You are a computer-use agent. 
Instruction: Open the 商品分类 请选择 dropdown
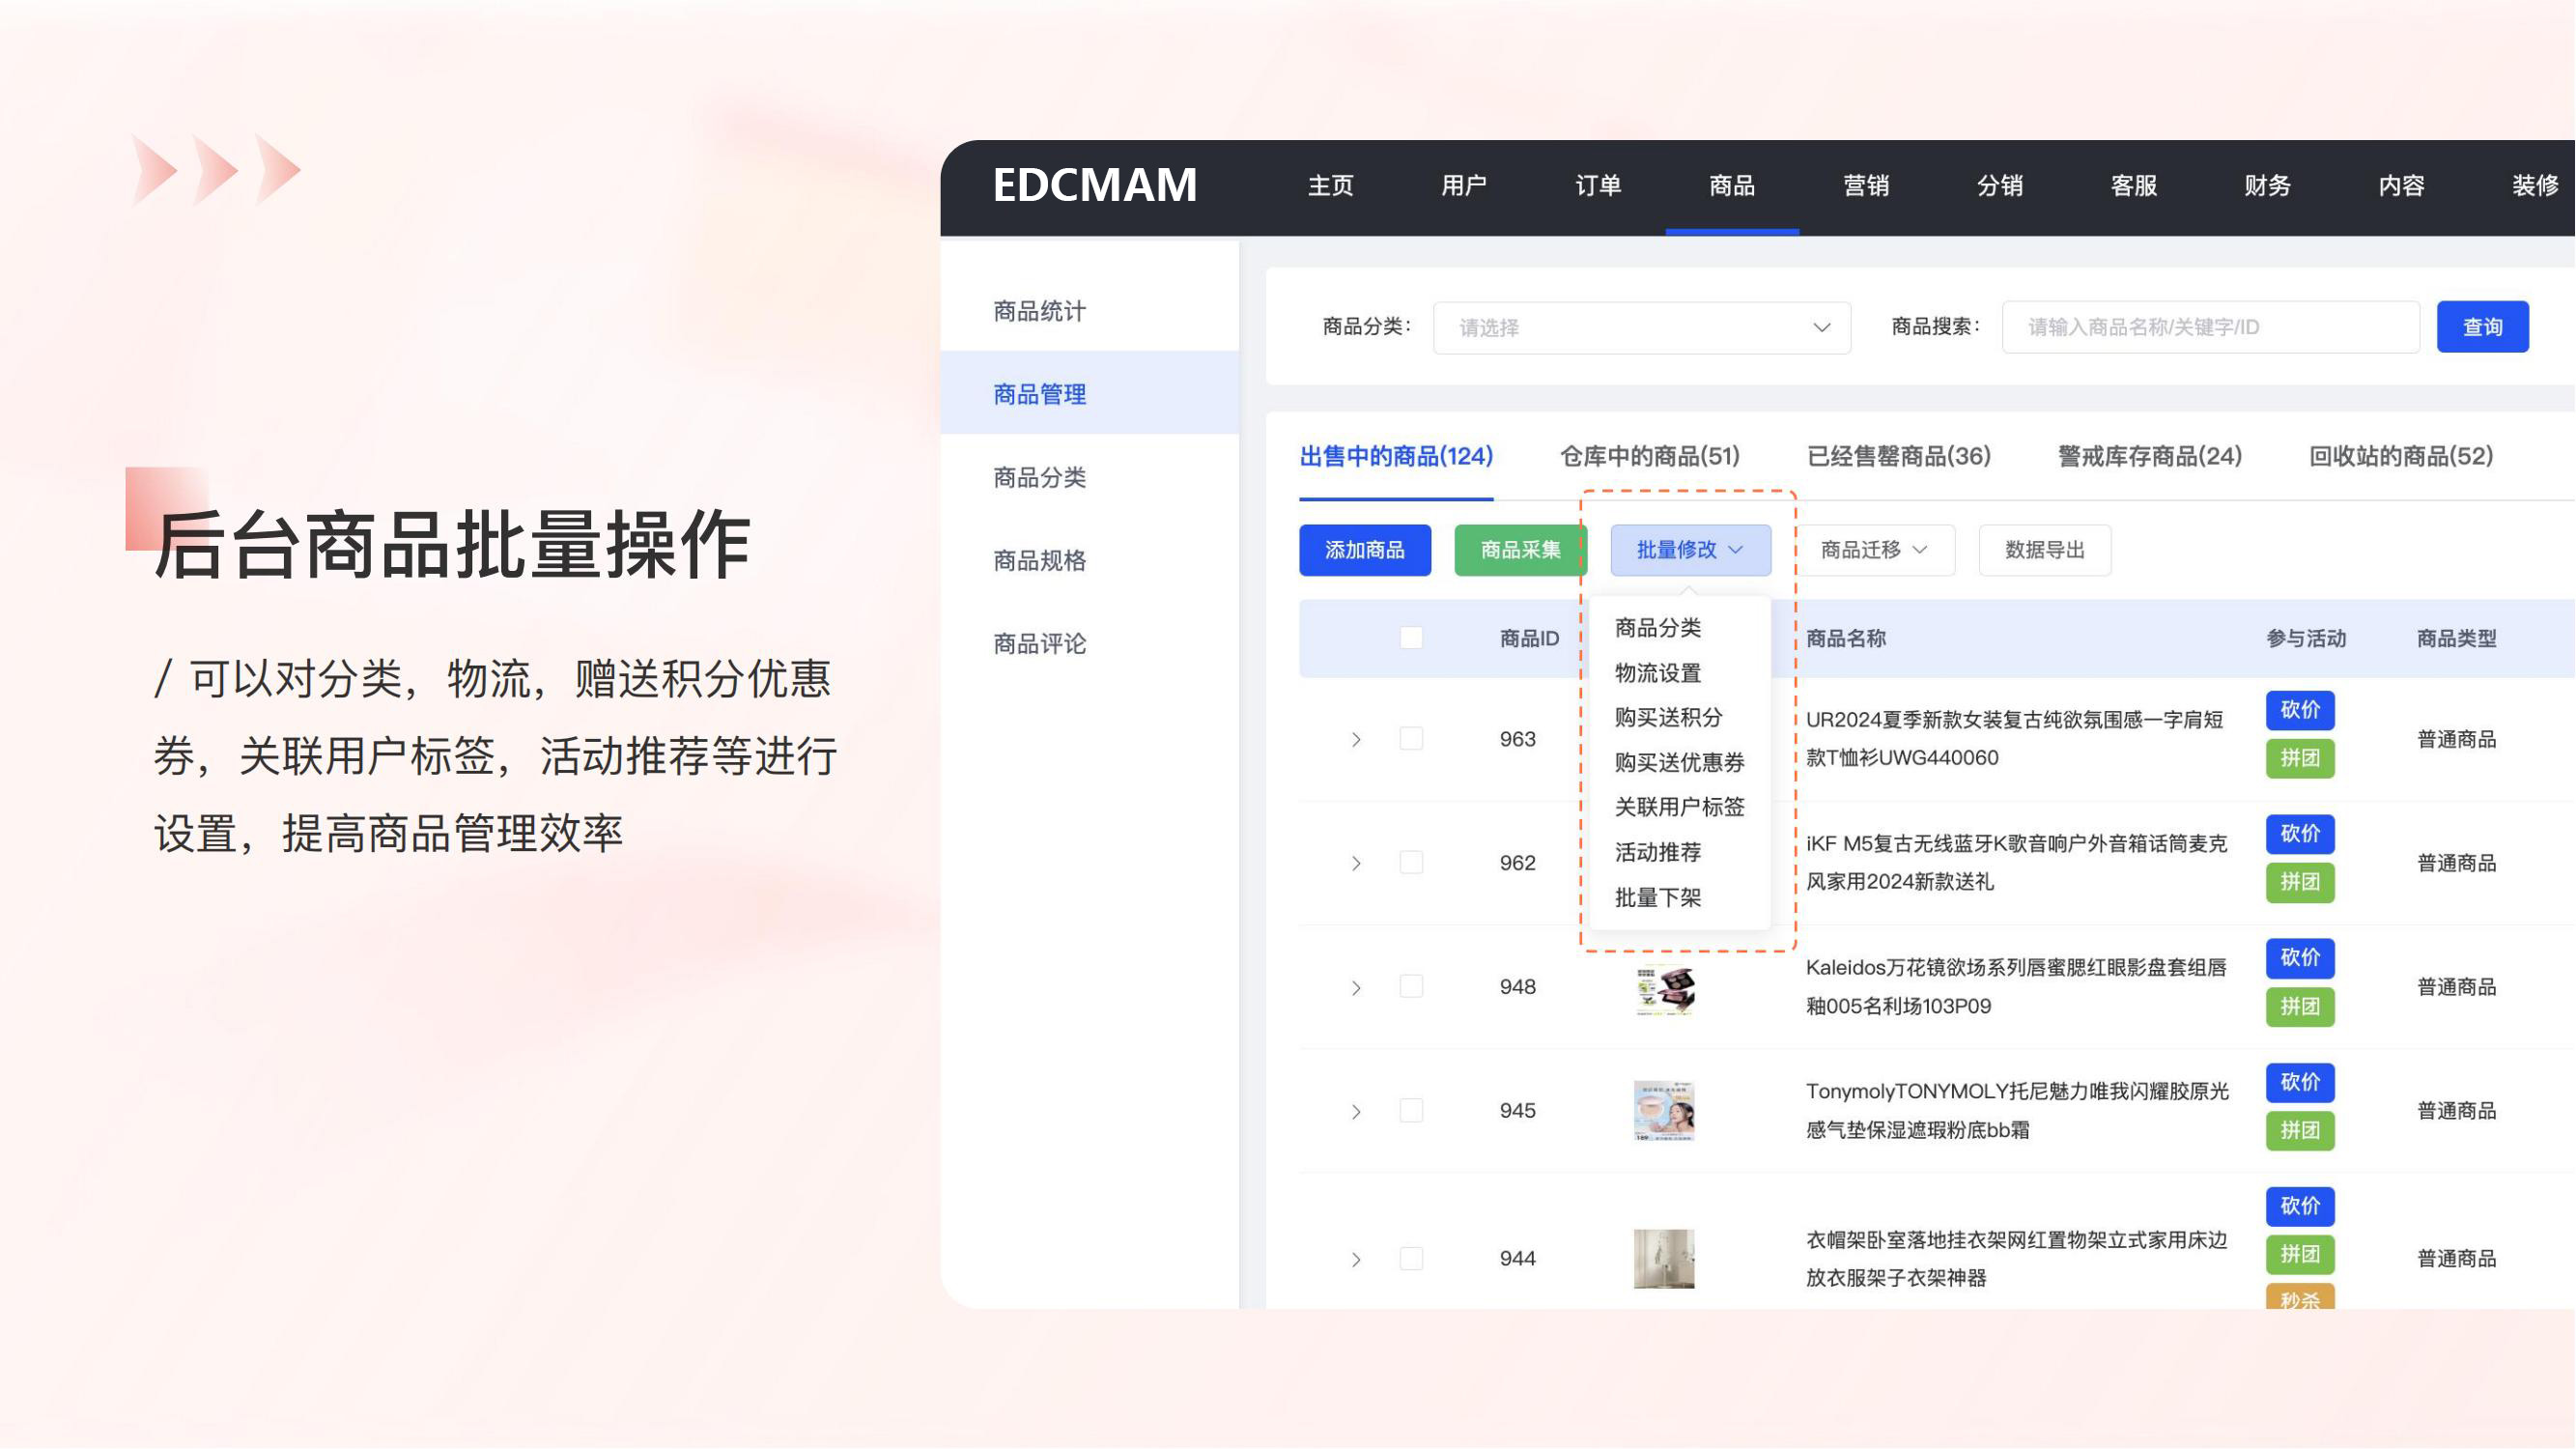[1642, 327]
